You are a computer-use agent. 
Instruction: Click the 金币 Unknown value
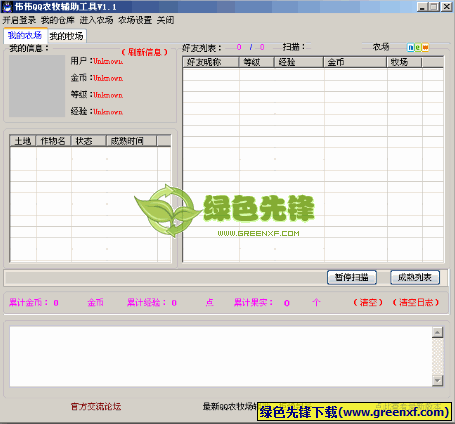pyautogui.click(x=108, y=78)
